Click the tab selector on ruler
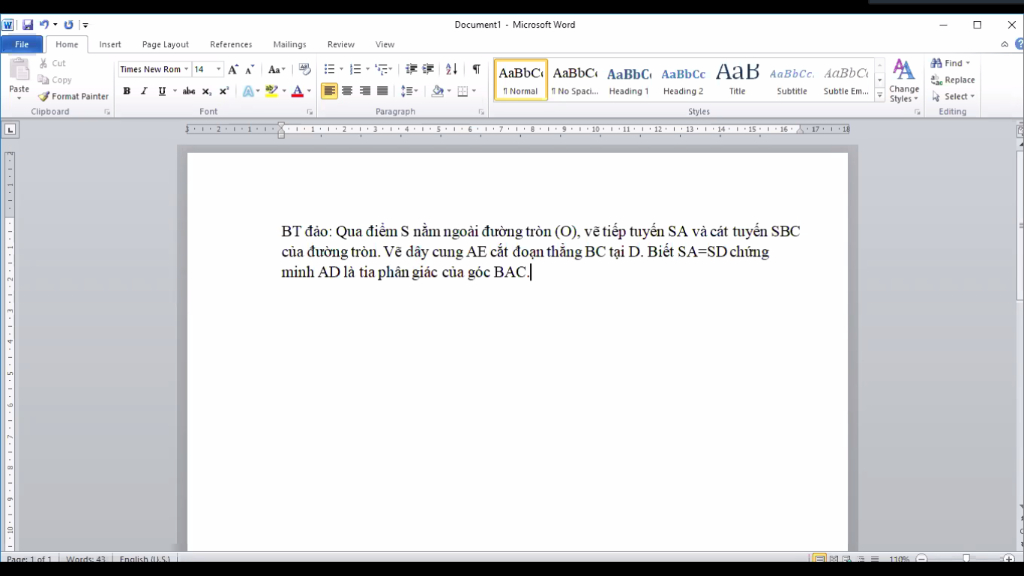Screen dimensions: 1024x576 tap(10, 130)
